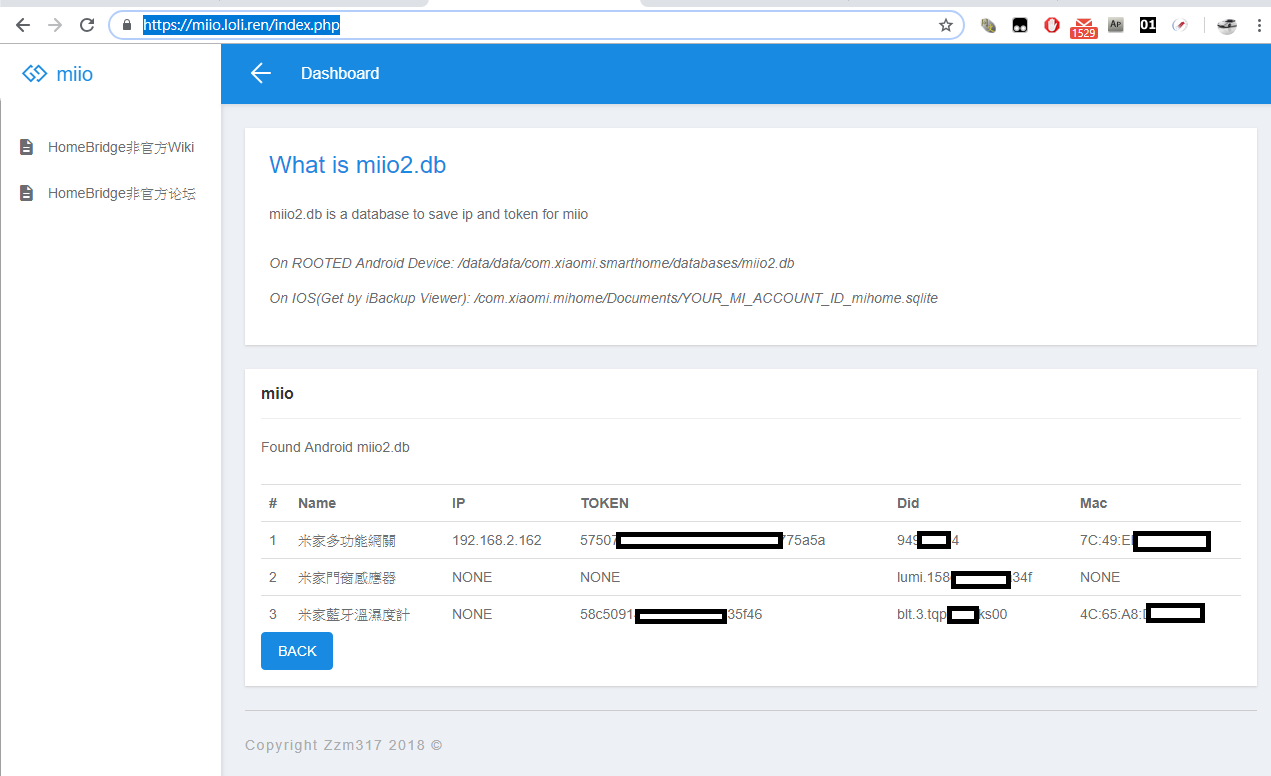Bookmark this page with the star icon
Viewport: 1271px width, 776px height.
click(945, 25)
